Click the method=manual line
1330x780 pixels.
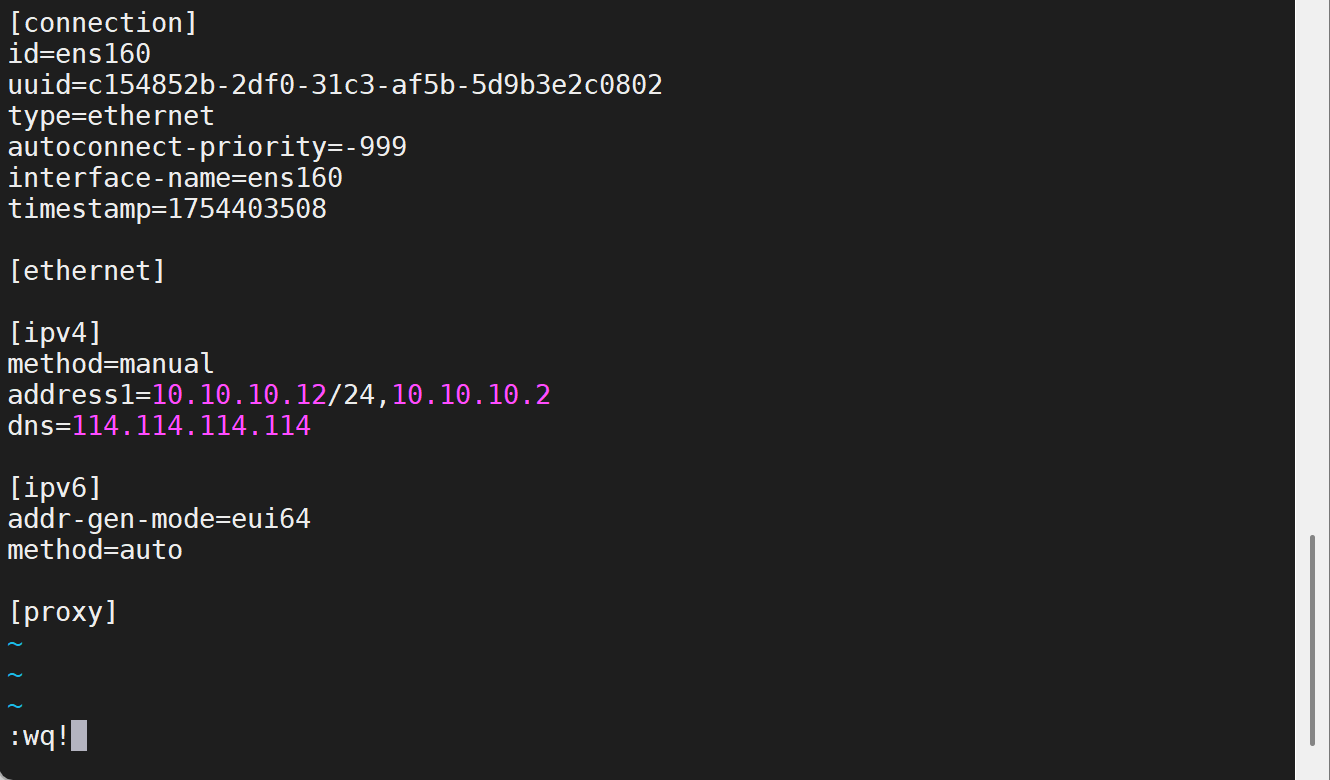(111, 364)
